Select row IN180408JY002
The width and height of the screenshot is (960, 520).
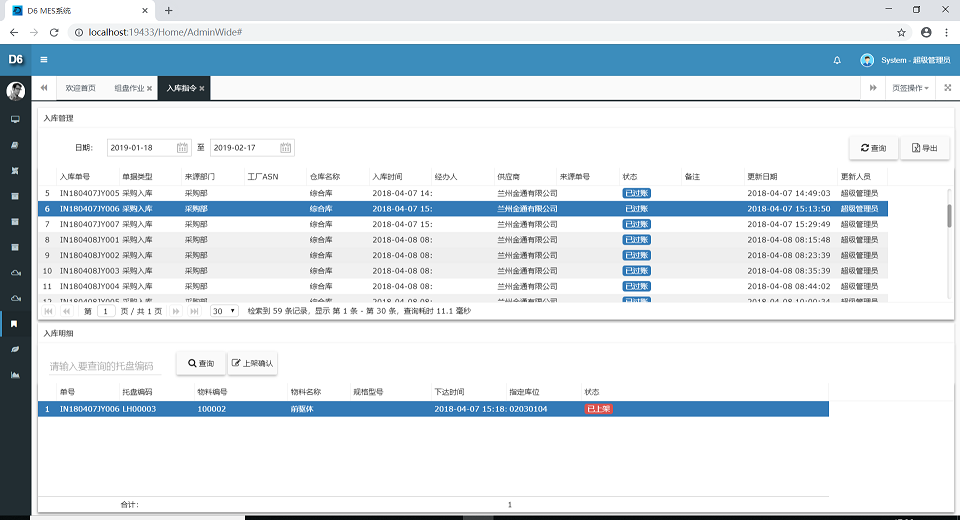coord(463,255)
